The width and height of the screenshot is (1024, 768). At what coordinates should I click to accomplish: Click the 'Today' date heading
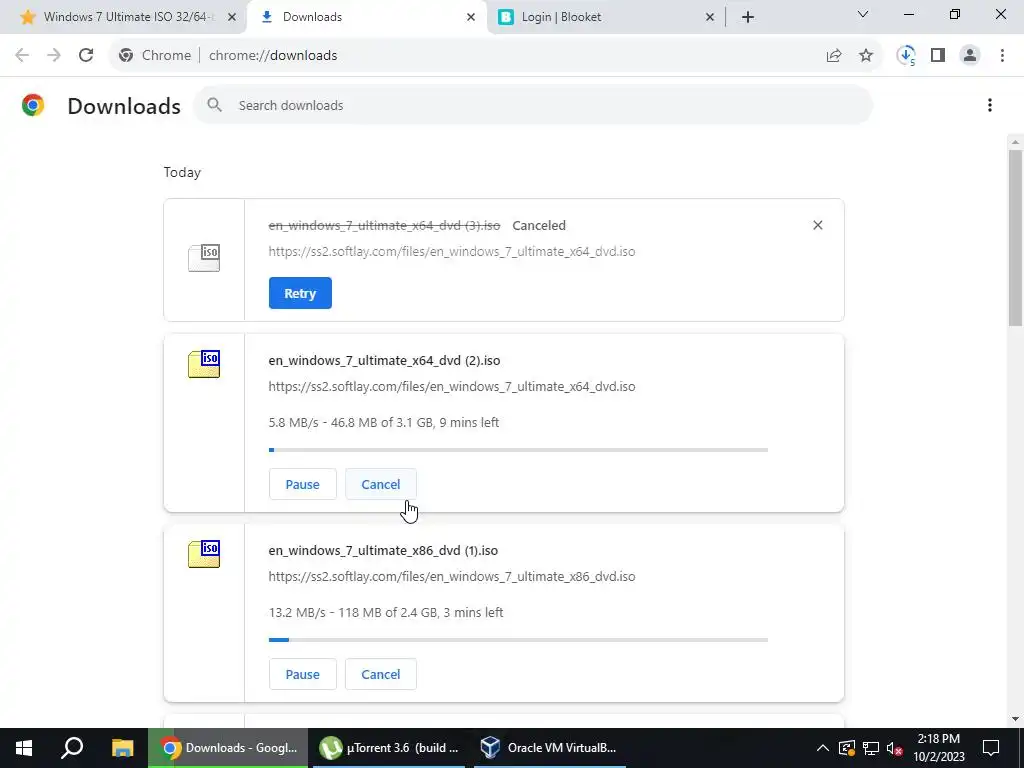[x=182, y=172]
